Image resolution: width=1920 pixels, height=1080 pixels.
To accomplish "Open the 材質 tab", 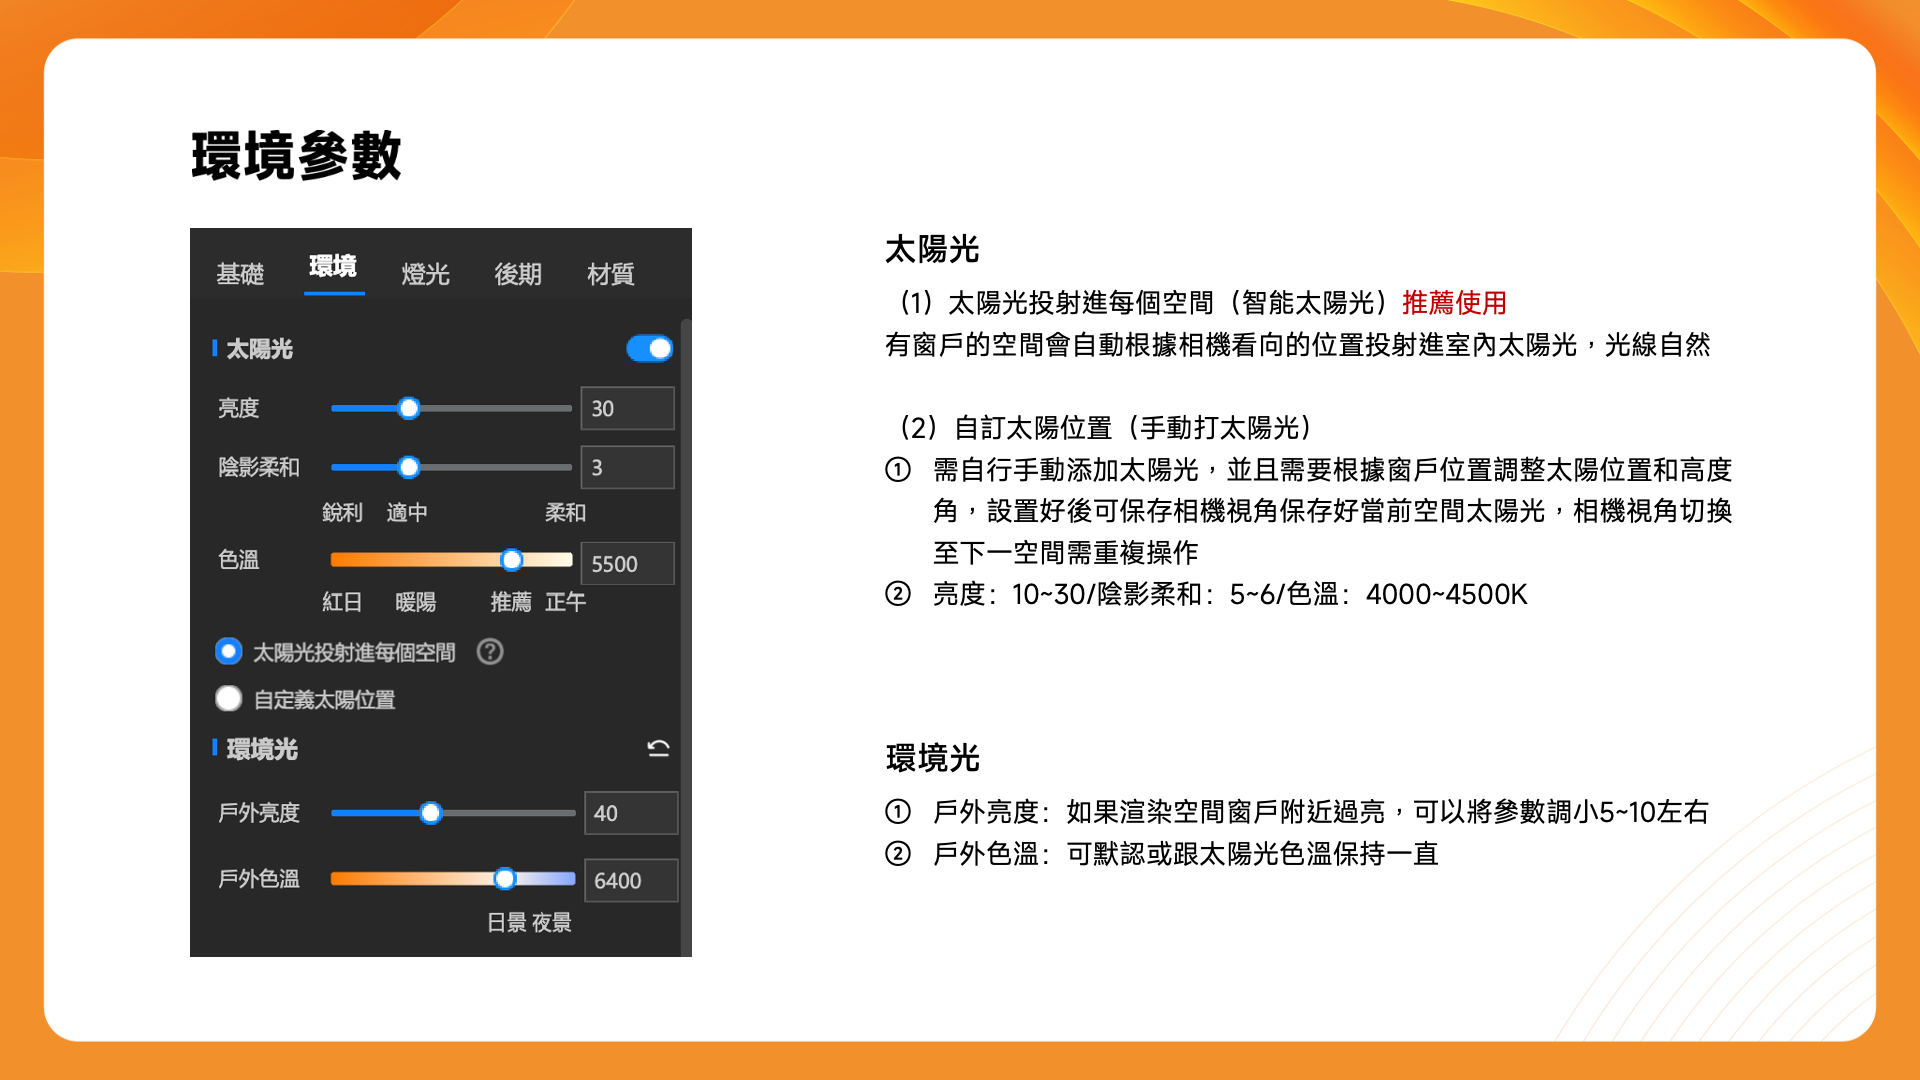I will point(610,274).
